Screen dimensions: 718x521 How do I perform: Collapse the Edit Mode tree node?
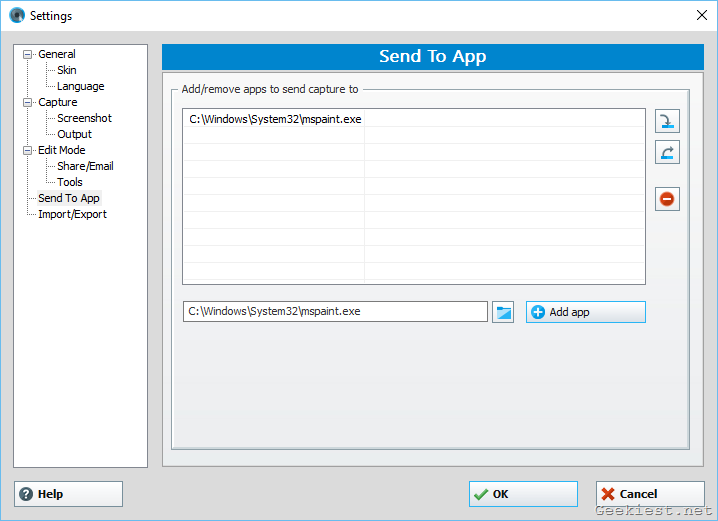[28, 150]
